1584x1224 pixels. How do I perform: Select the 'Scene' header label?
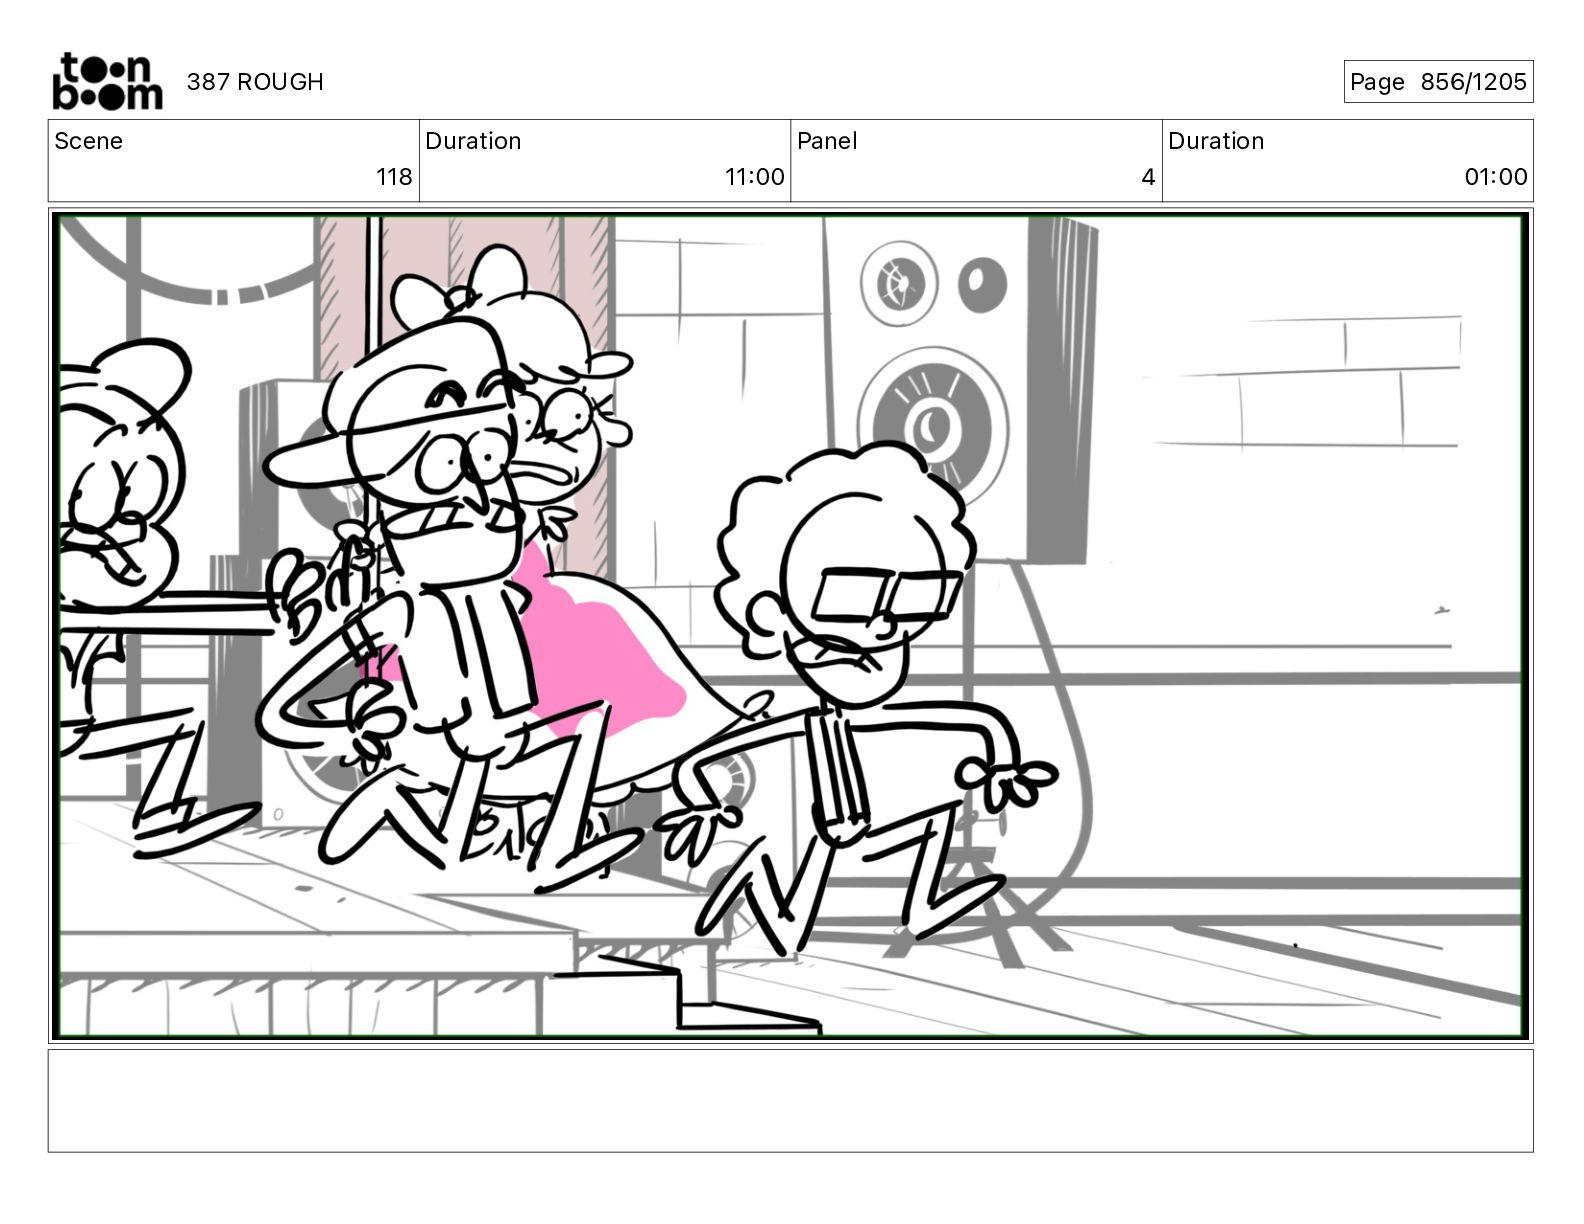[88, 141]
